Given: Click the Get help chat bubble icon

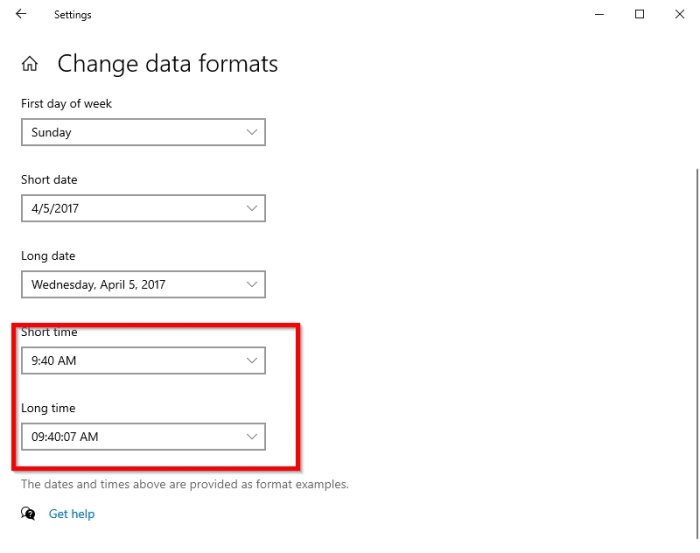Looking at the screenshot, I should click(x=28, y=514).
